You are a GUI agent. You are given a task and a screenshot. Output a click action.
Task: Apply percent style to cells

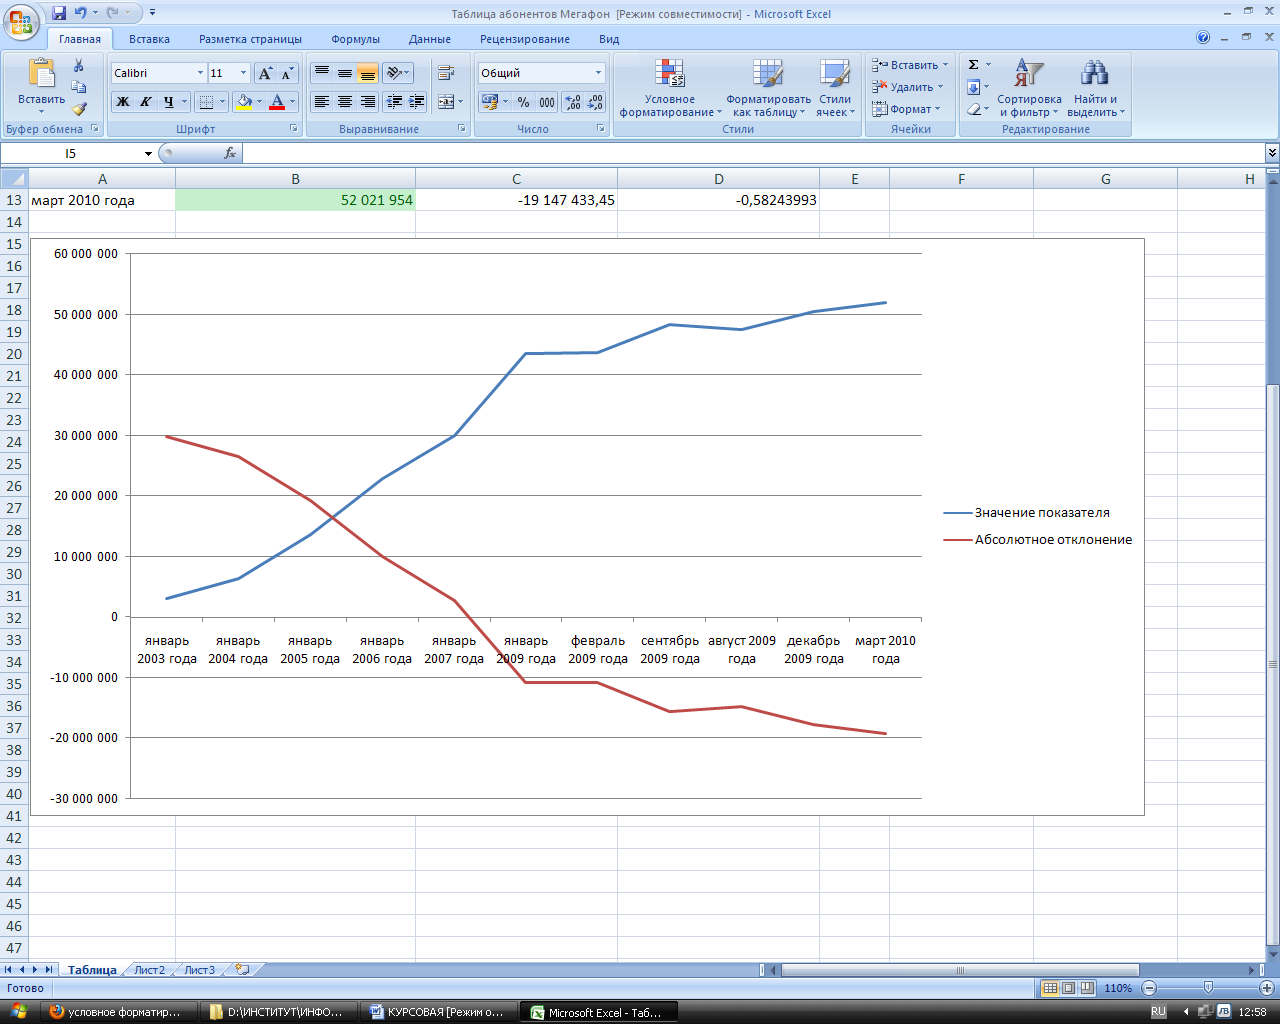click(x=523, y=102)
